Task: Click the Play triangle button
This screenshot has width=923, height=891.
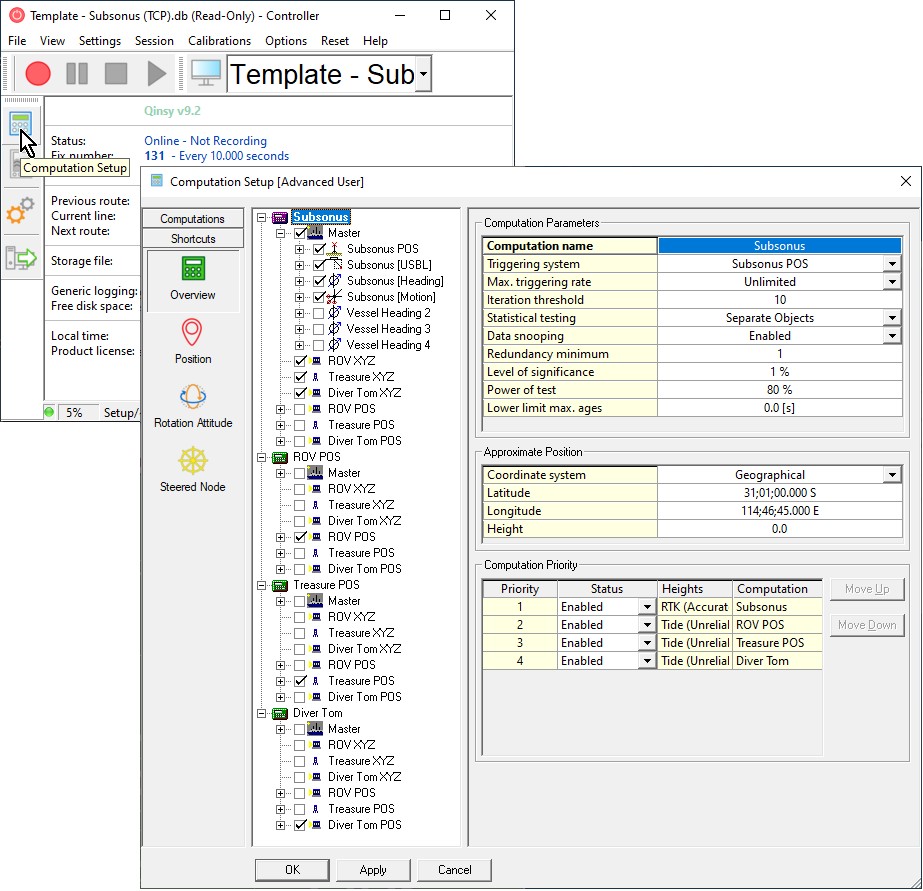Action: [157, 73]
